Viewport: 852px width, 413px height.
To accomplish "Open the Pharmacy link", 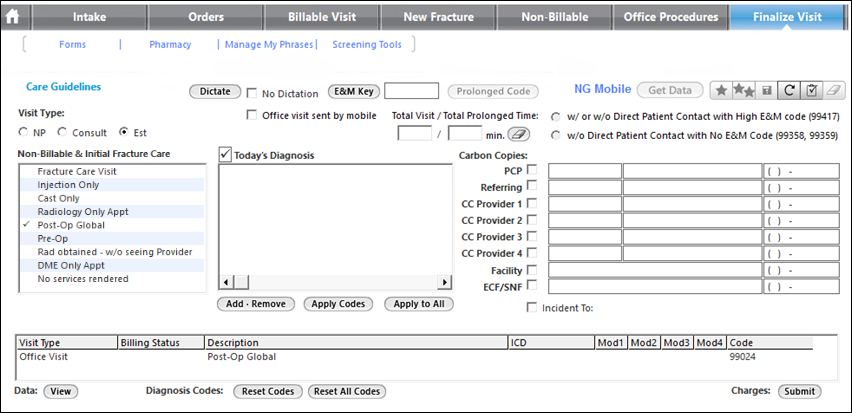I will coord(170,45).
